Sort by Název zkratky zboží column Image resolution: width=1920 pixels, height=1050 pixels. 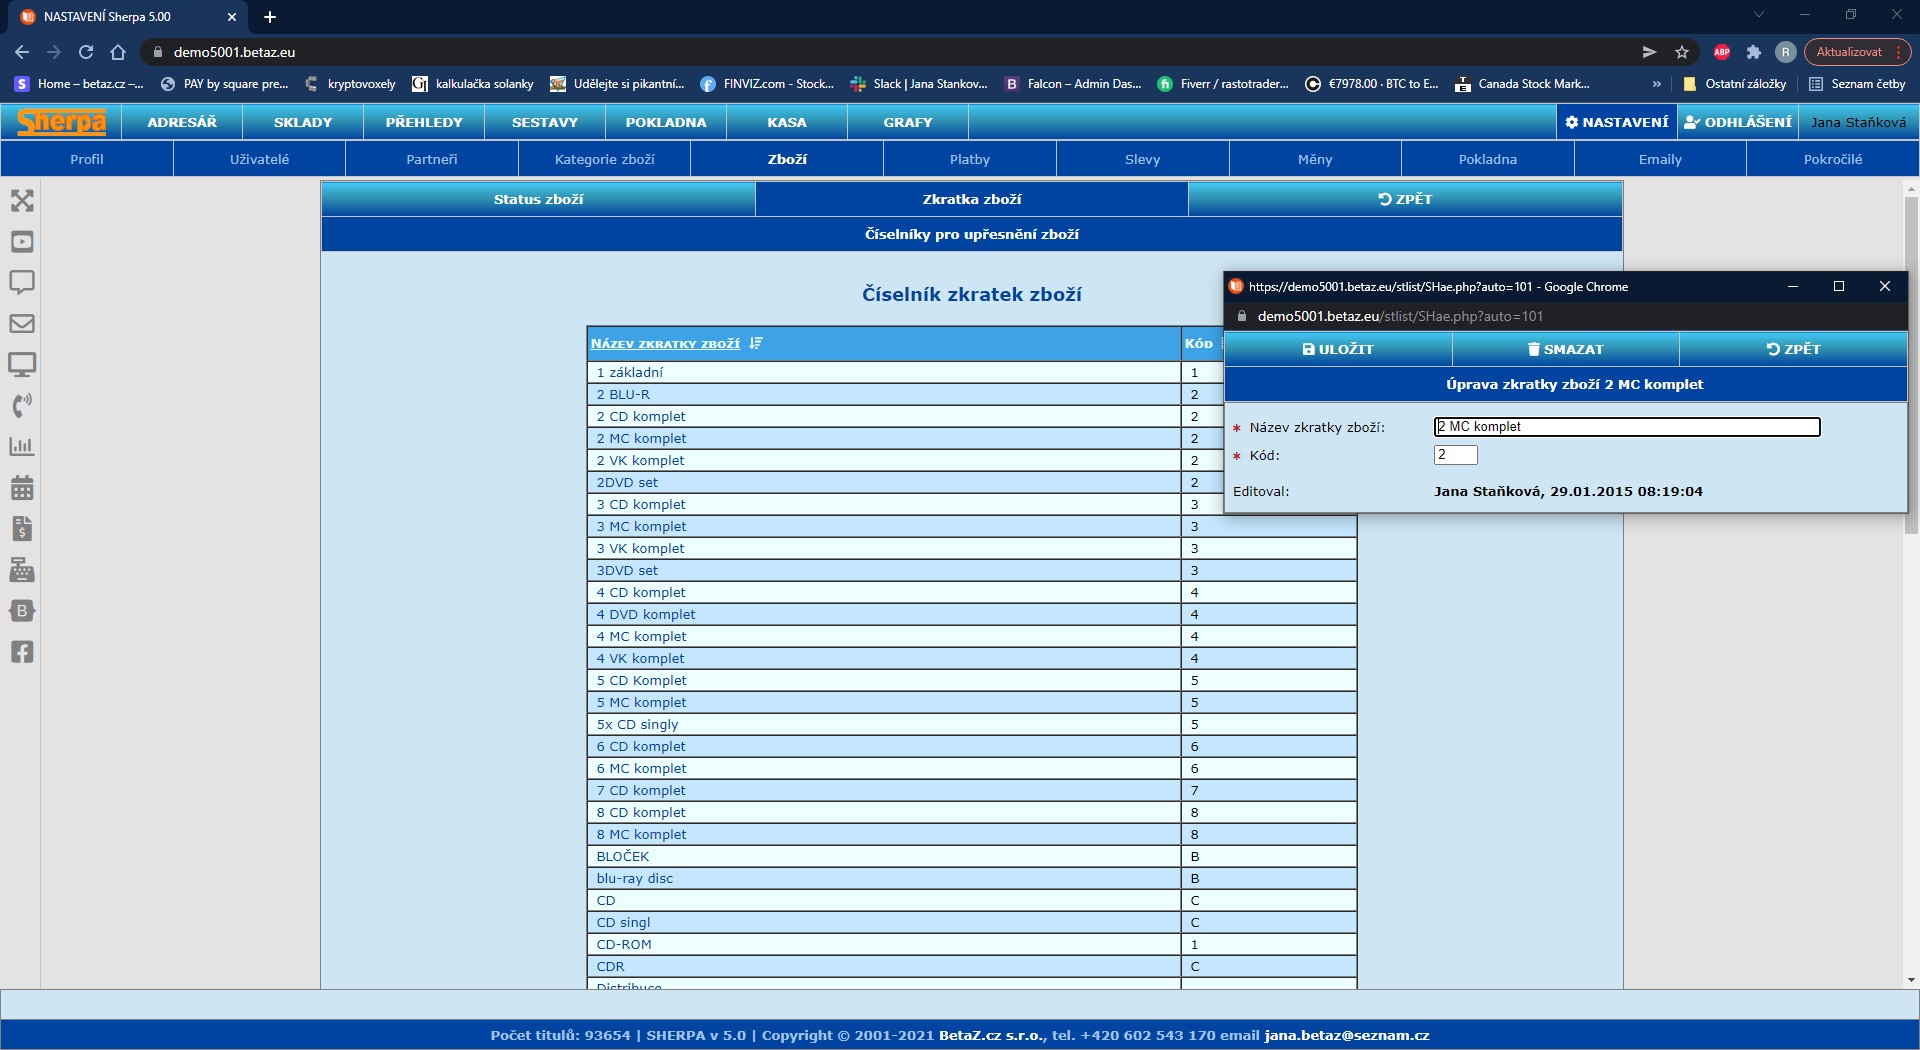[665, 344]
